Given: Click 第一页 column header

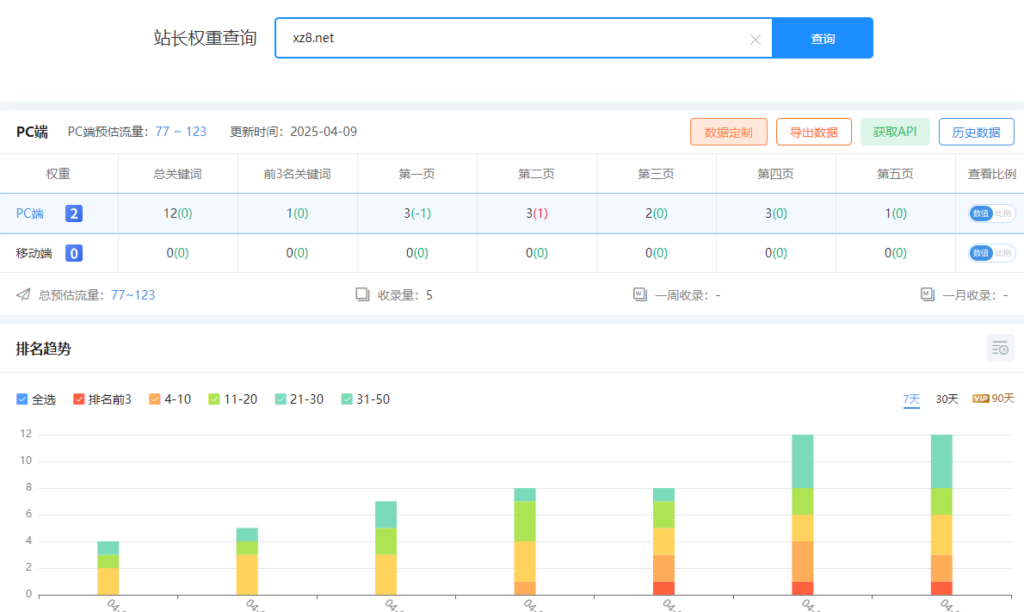Looking at the screenshot, I should pyautogui.click(x=417, y=174).
